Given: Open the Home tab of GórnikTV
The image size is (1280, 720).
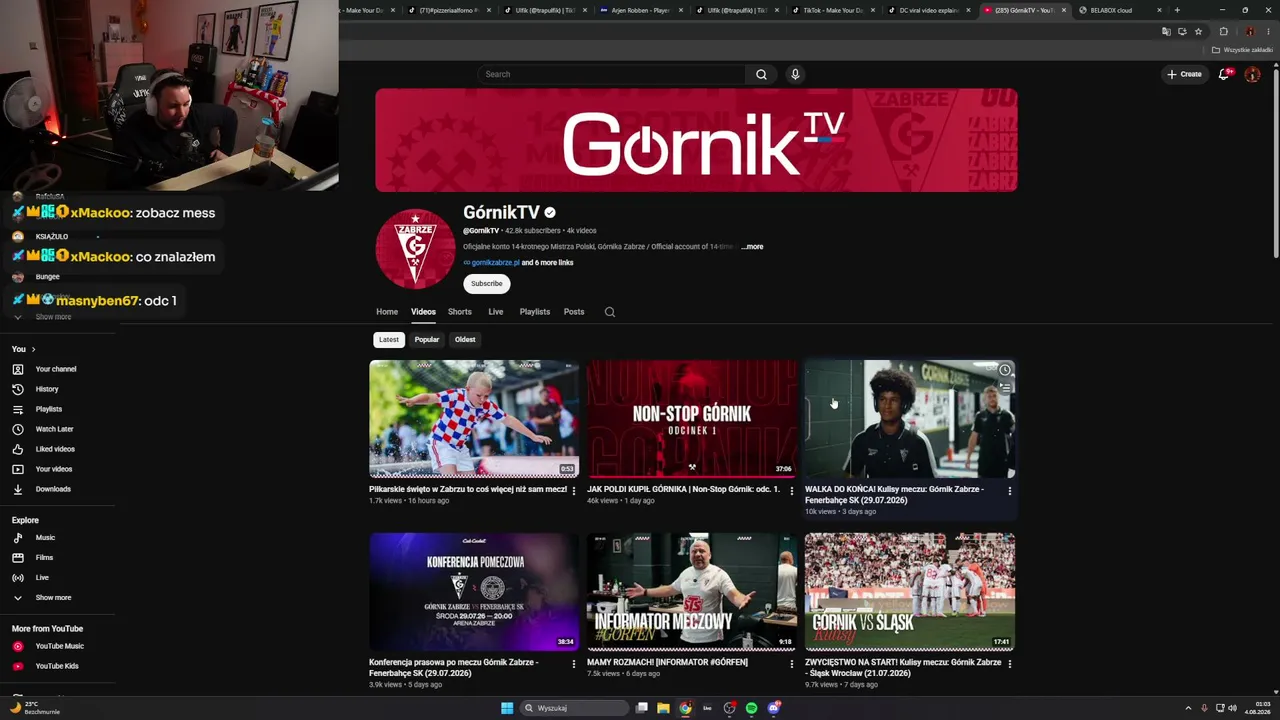Looking at the screenshot, I should coord(387,312).
